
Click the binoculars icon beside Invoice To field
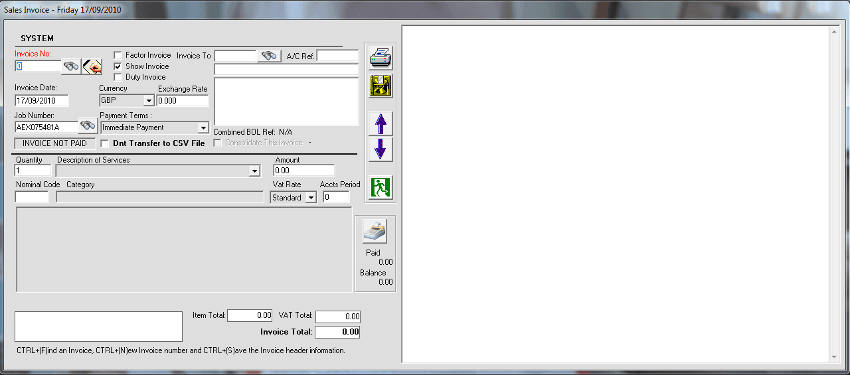[x=269, y=55]
